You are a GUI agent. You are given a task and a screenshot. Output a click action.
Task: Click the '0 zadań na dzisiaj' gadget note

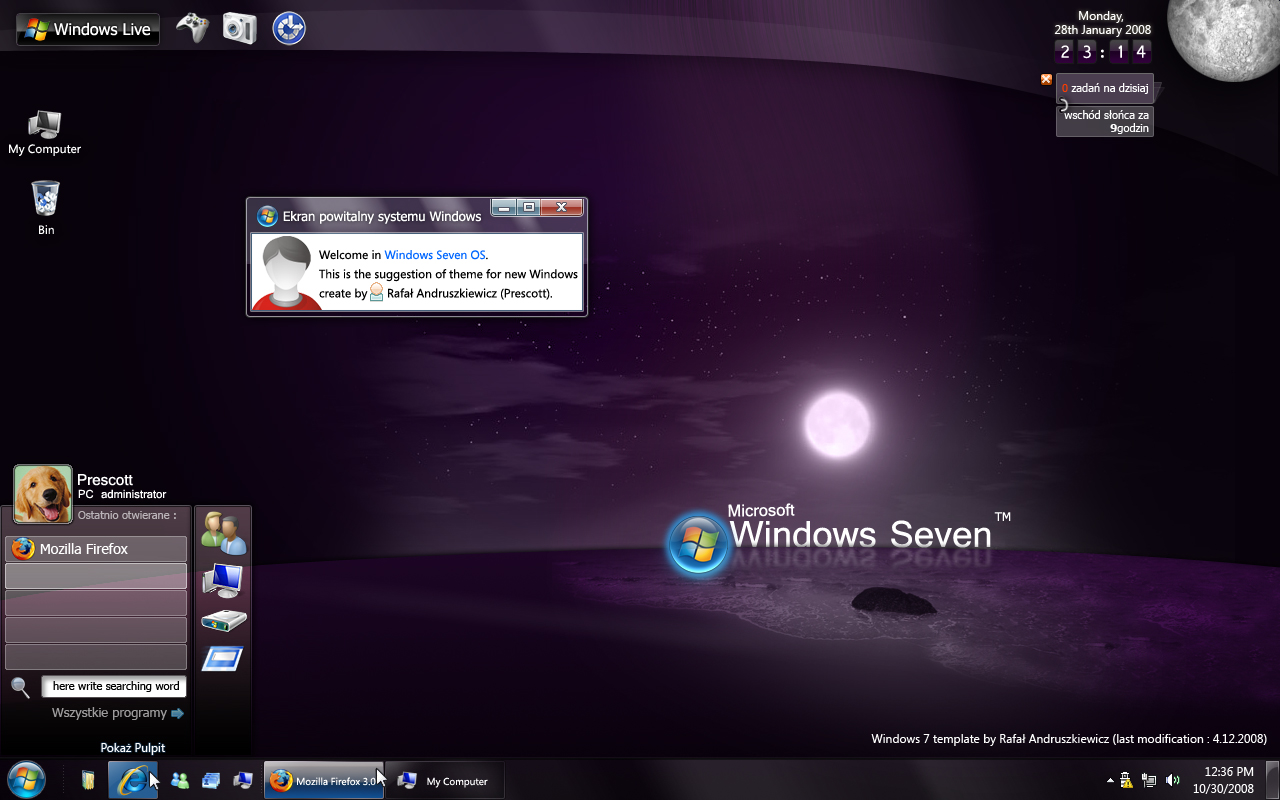coord(1105,88)
